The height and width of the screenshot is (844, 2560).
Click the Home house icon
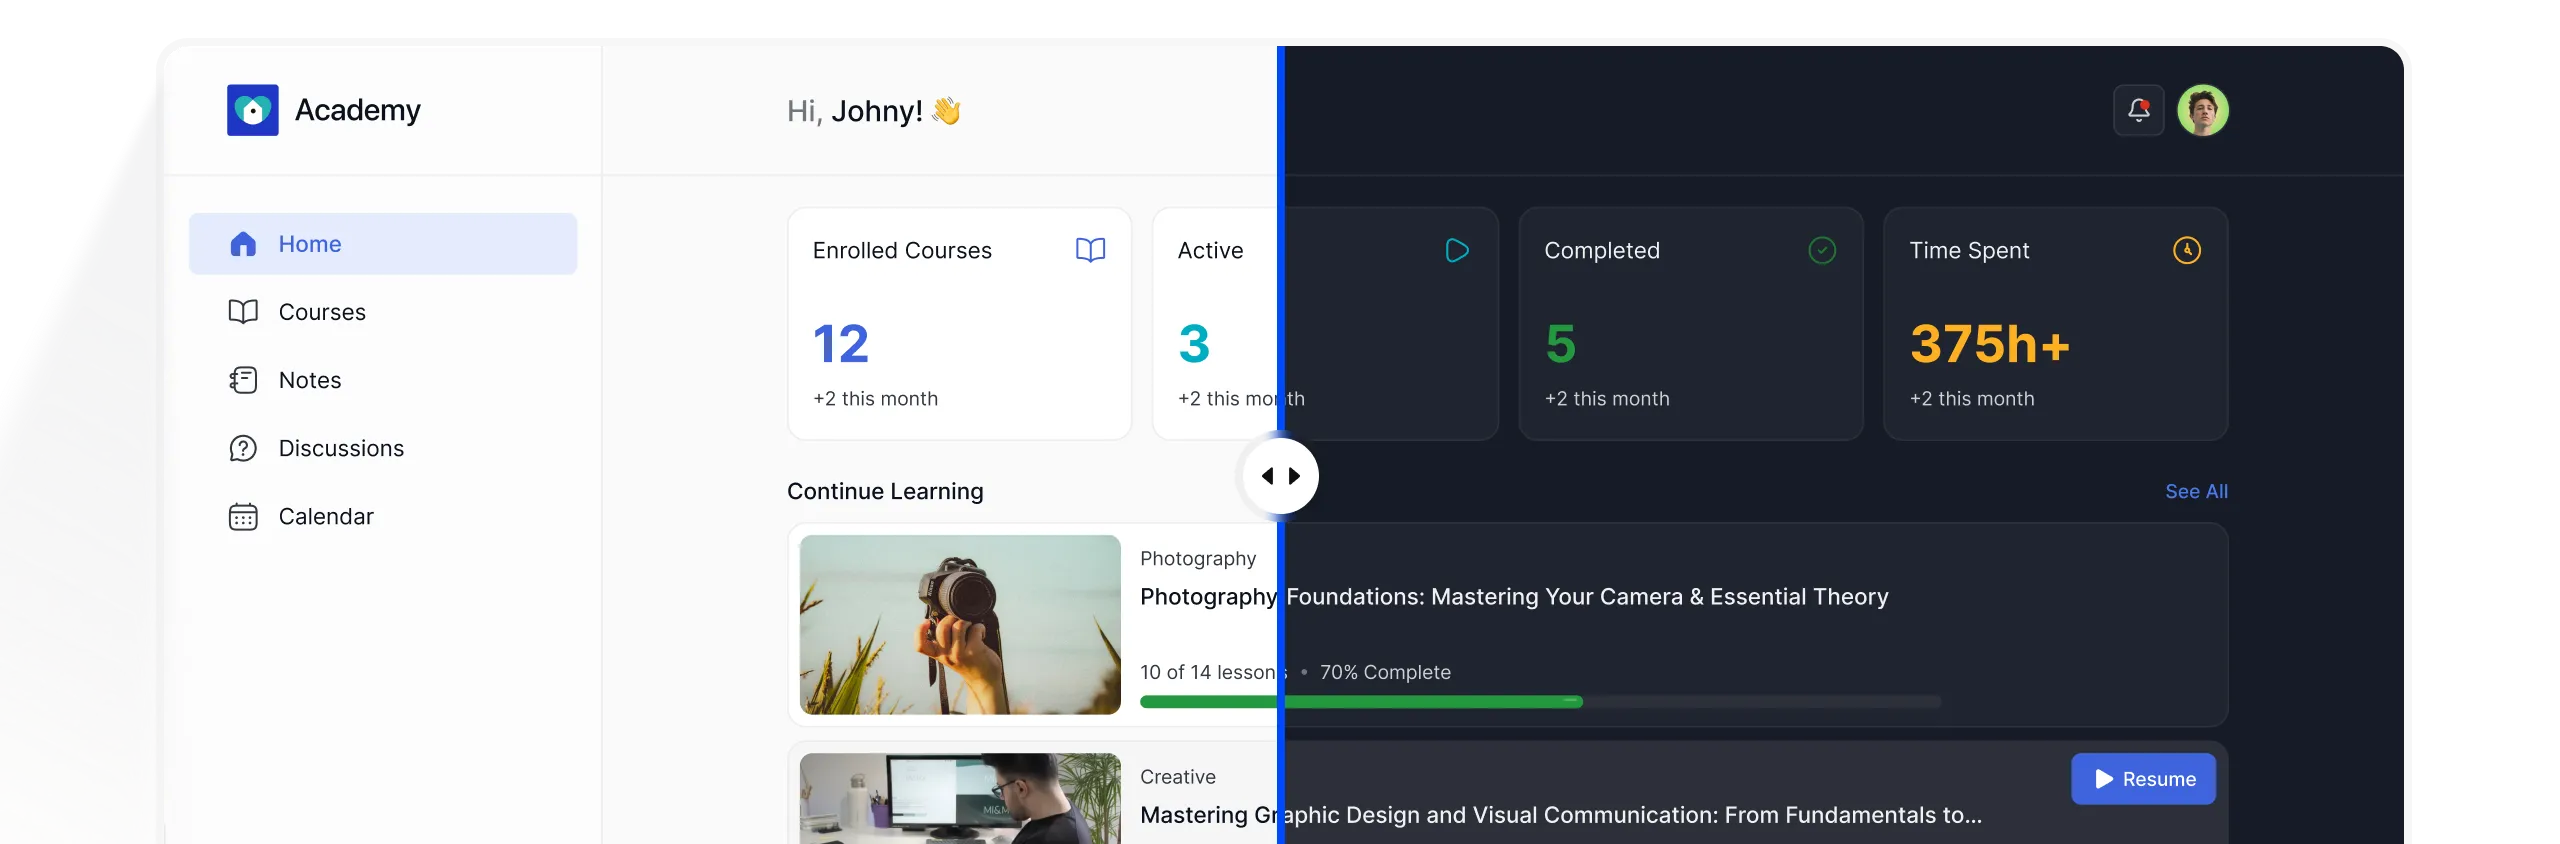tap(243, 244)
